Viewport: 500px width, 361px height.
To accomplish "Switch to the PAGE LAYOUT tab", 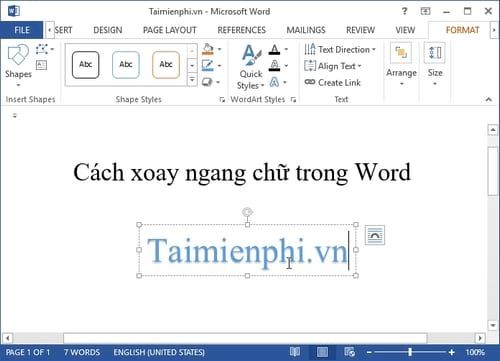I will [x=170, y=30].
